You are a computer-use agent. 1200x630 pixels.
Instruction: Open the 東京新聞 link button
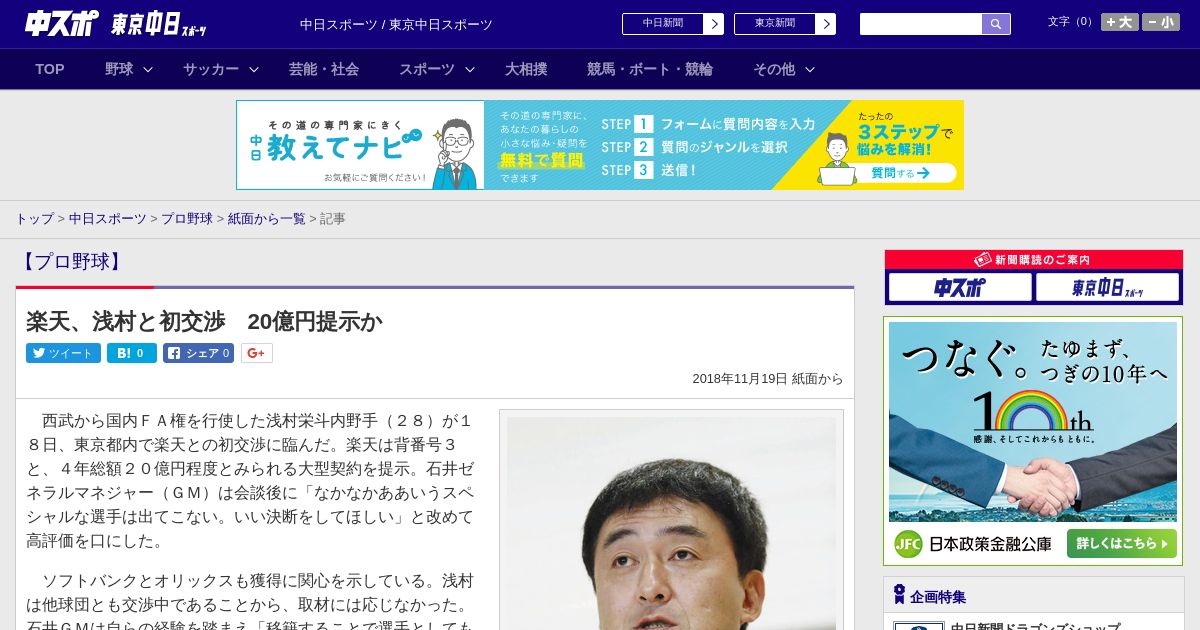pos(774,24)
